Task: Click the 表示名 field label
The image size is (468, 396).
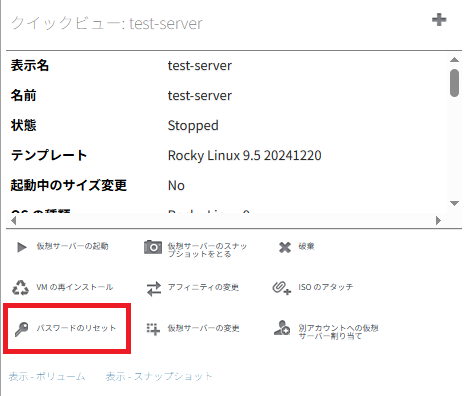Action: tap(30, 65)
